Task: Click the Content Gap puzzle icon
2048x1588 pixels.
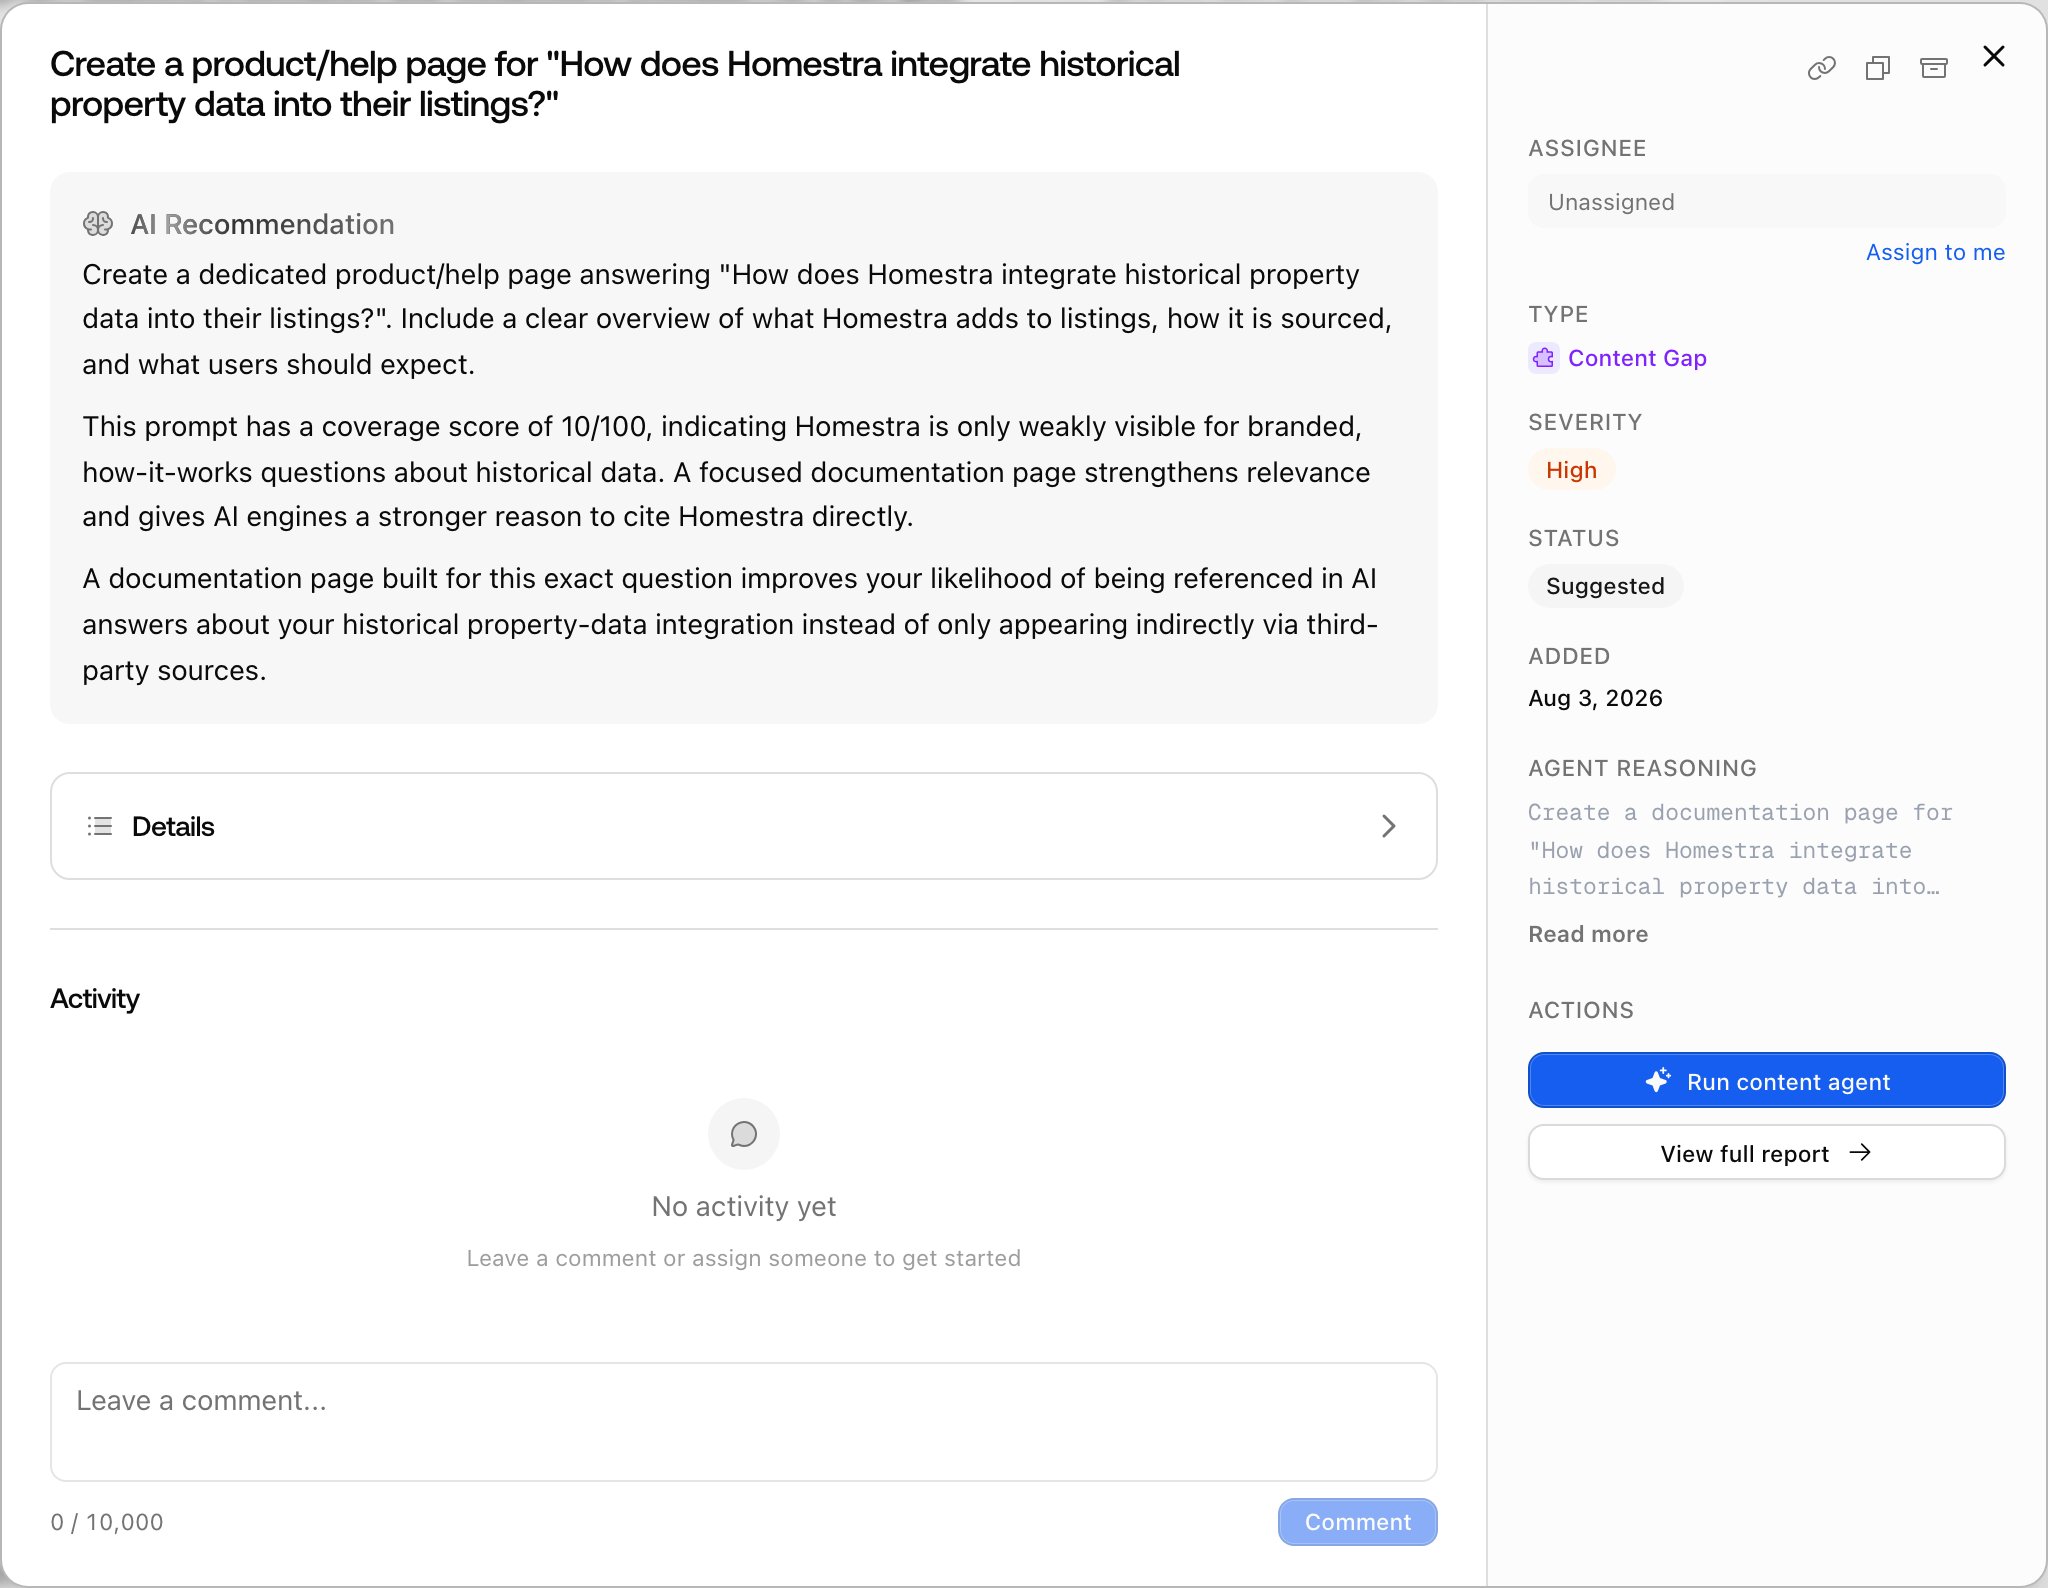Action: coord(1544,358)
